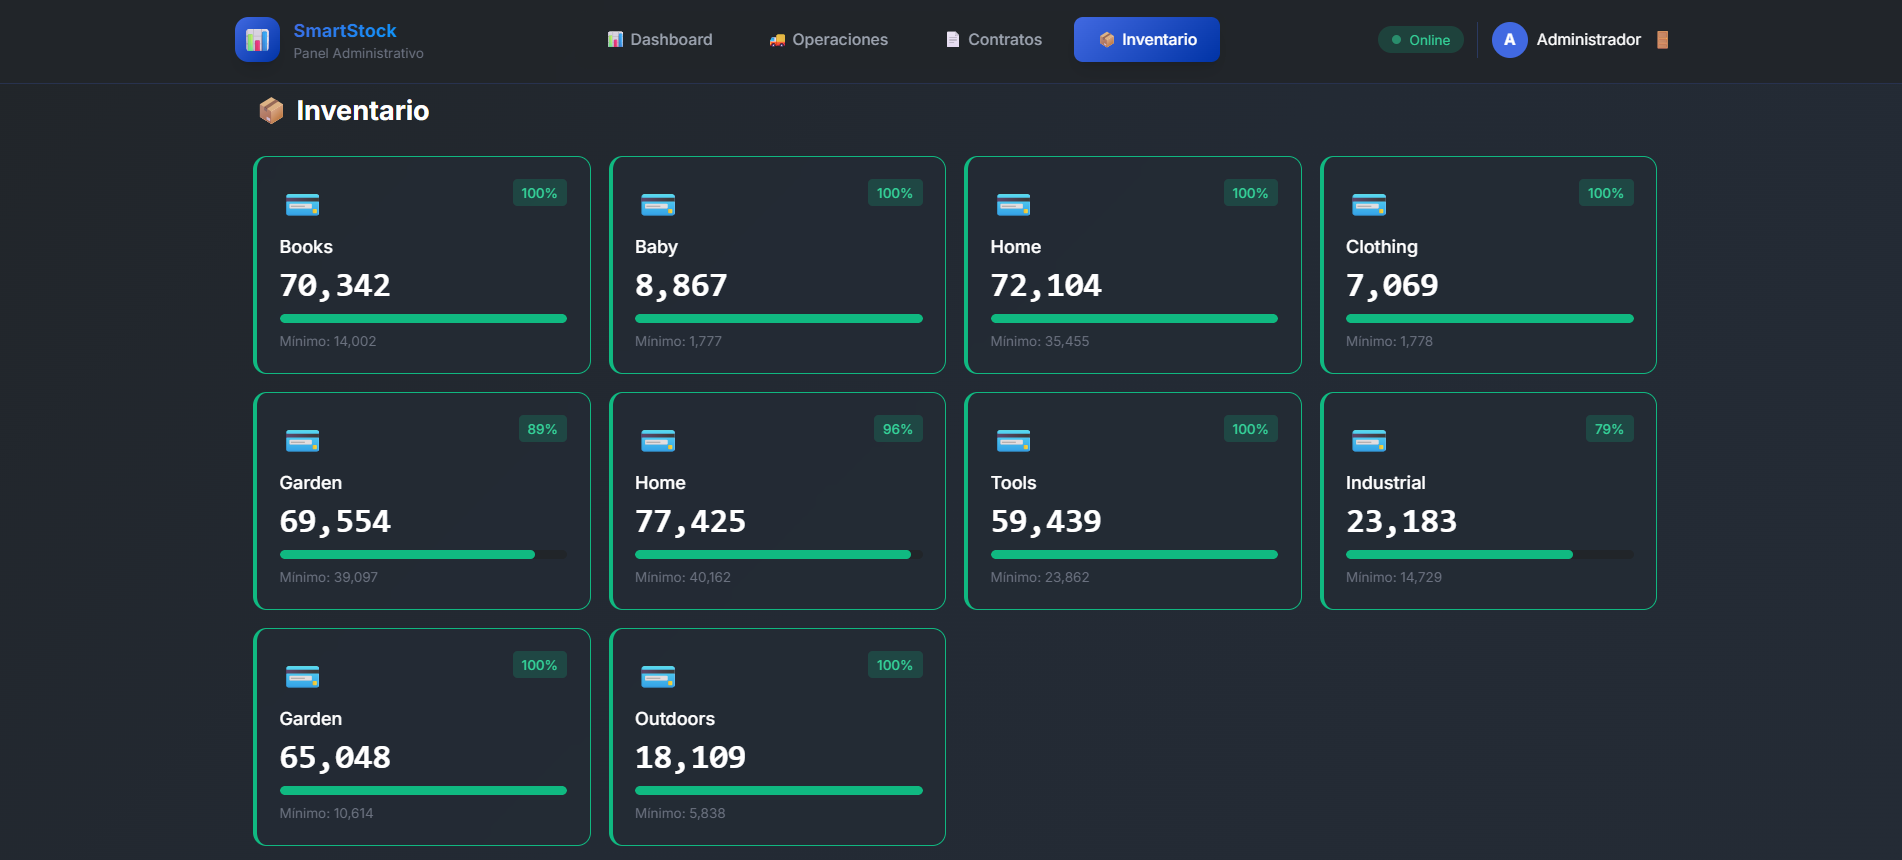Click the Books card icon

pos(302,205)
